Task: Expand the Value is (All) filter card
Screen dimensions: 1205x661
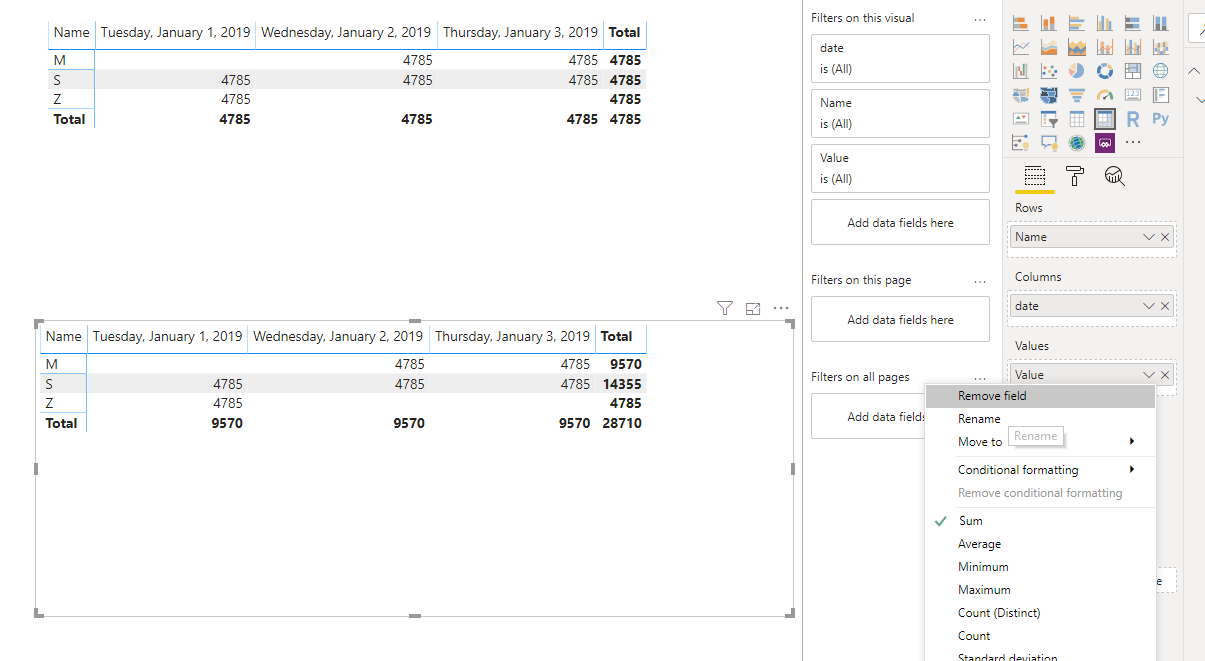Action: [900, 168]
